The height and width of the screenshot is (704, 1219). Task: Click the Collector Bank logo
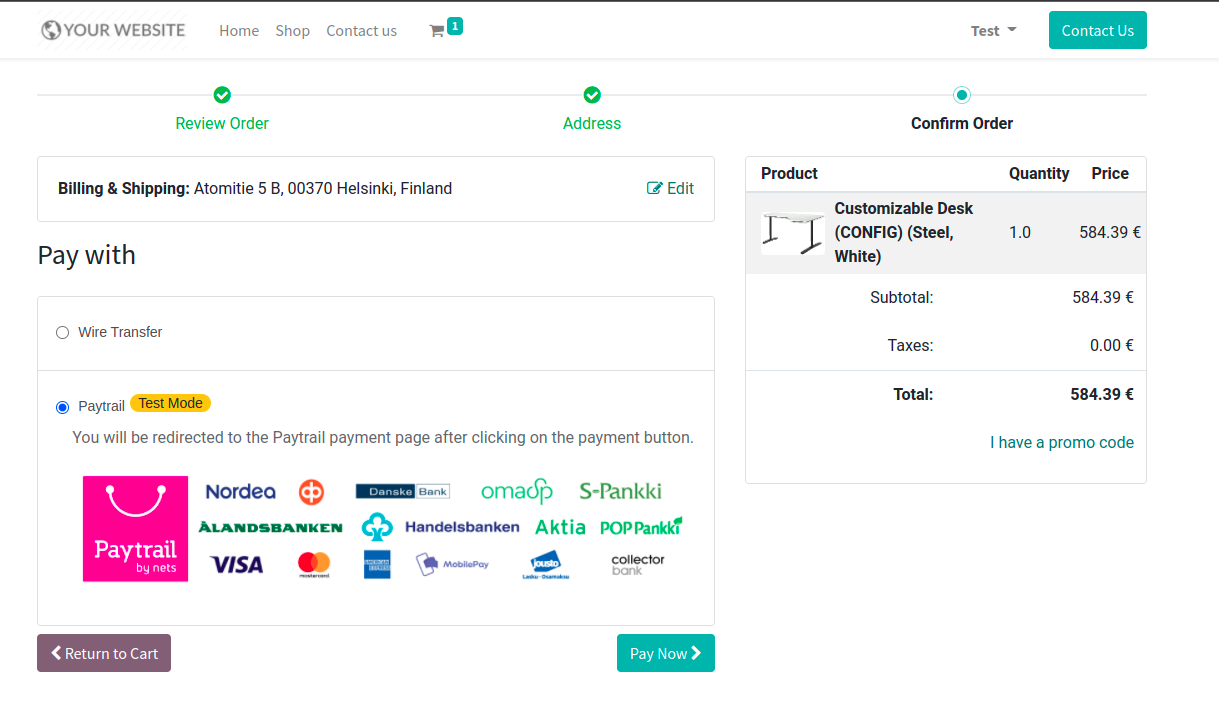pos(638,564)
